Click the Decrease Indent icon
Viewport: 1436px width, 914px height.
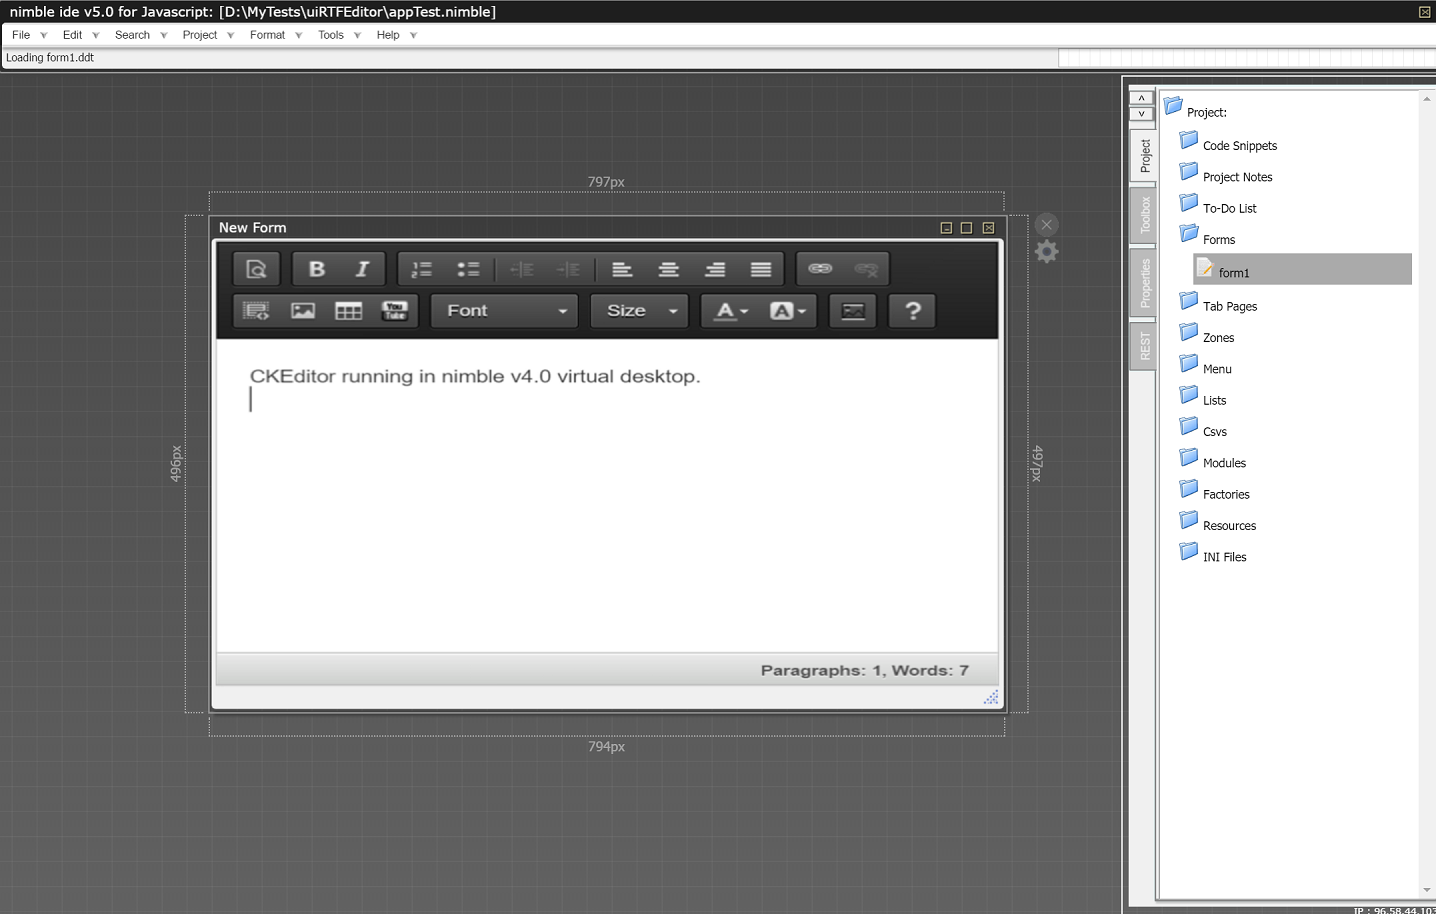[x=522, y=269]
